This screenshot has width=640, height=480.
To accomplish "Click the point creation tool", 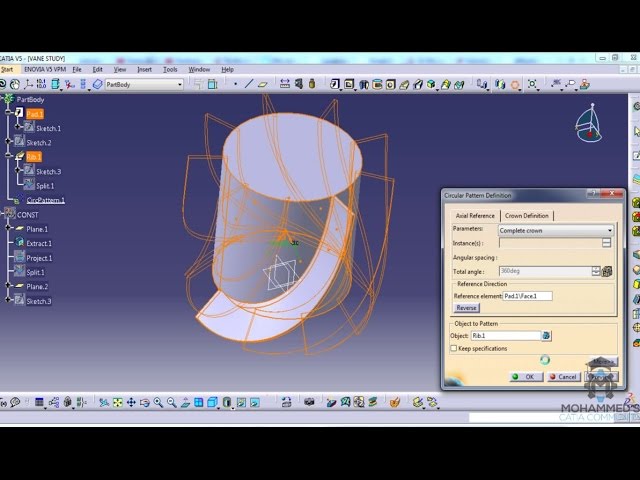I will pyautogui.click(x=236, y=84).
